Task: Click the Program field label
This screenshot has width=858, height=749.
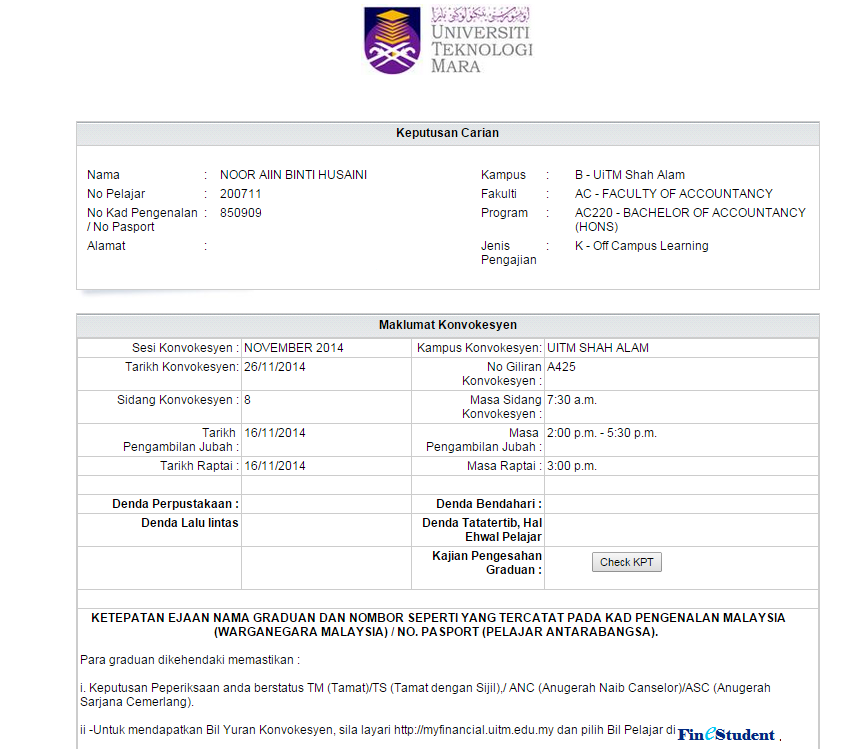Action: 505,213
